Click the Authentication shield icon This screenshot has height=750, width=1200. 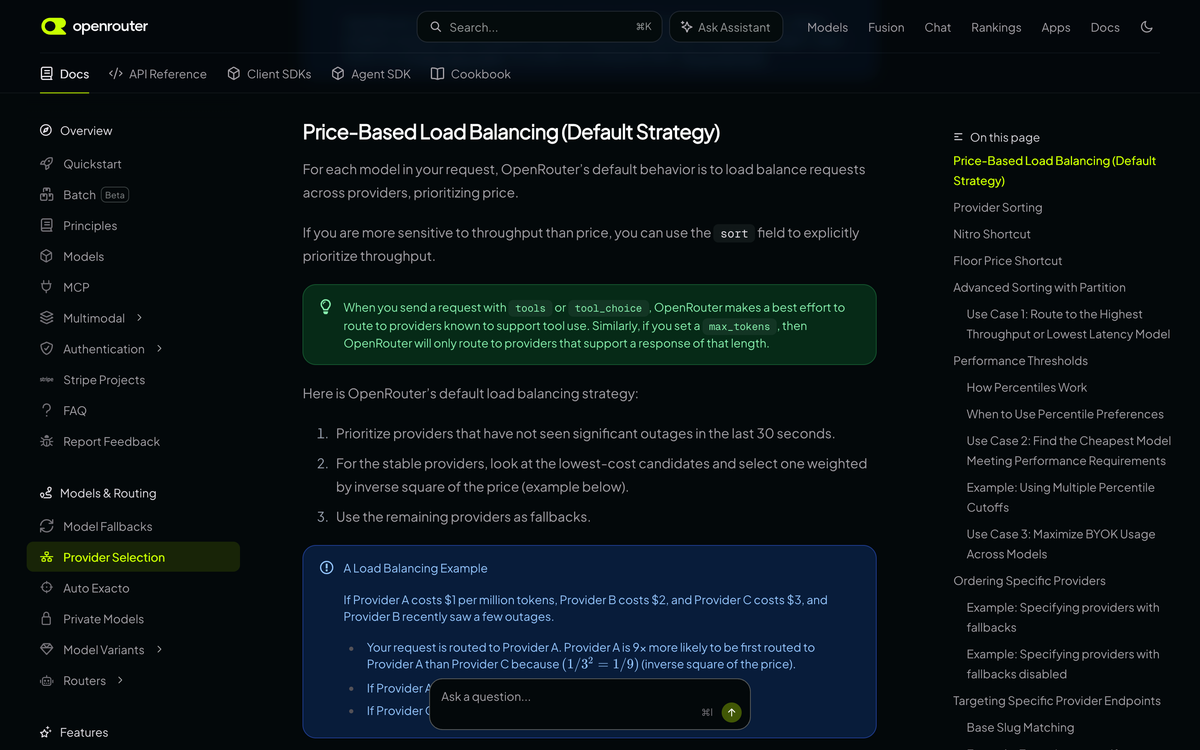46,349
